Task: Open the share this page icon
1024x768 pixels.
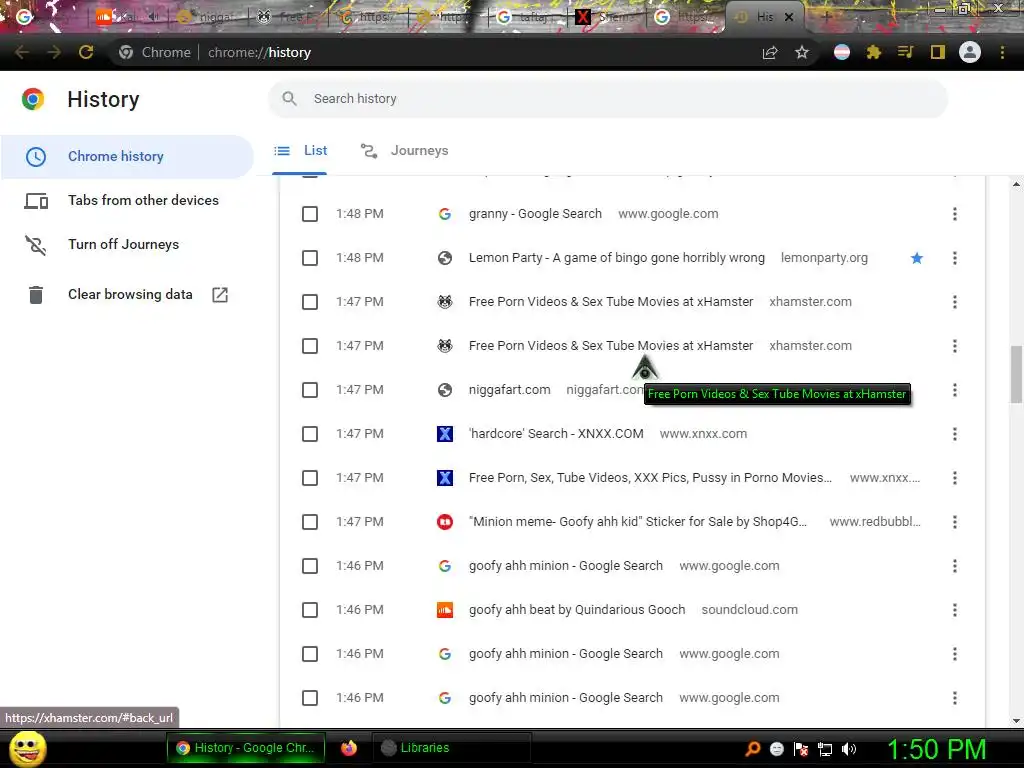Action: coord(770,52)
